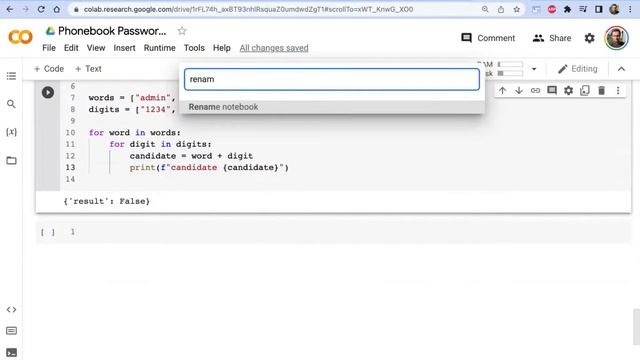Expand the runtime connection dropdown arrow
640x360 pixels.
pos(534,69)
